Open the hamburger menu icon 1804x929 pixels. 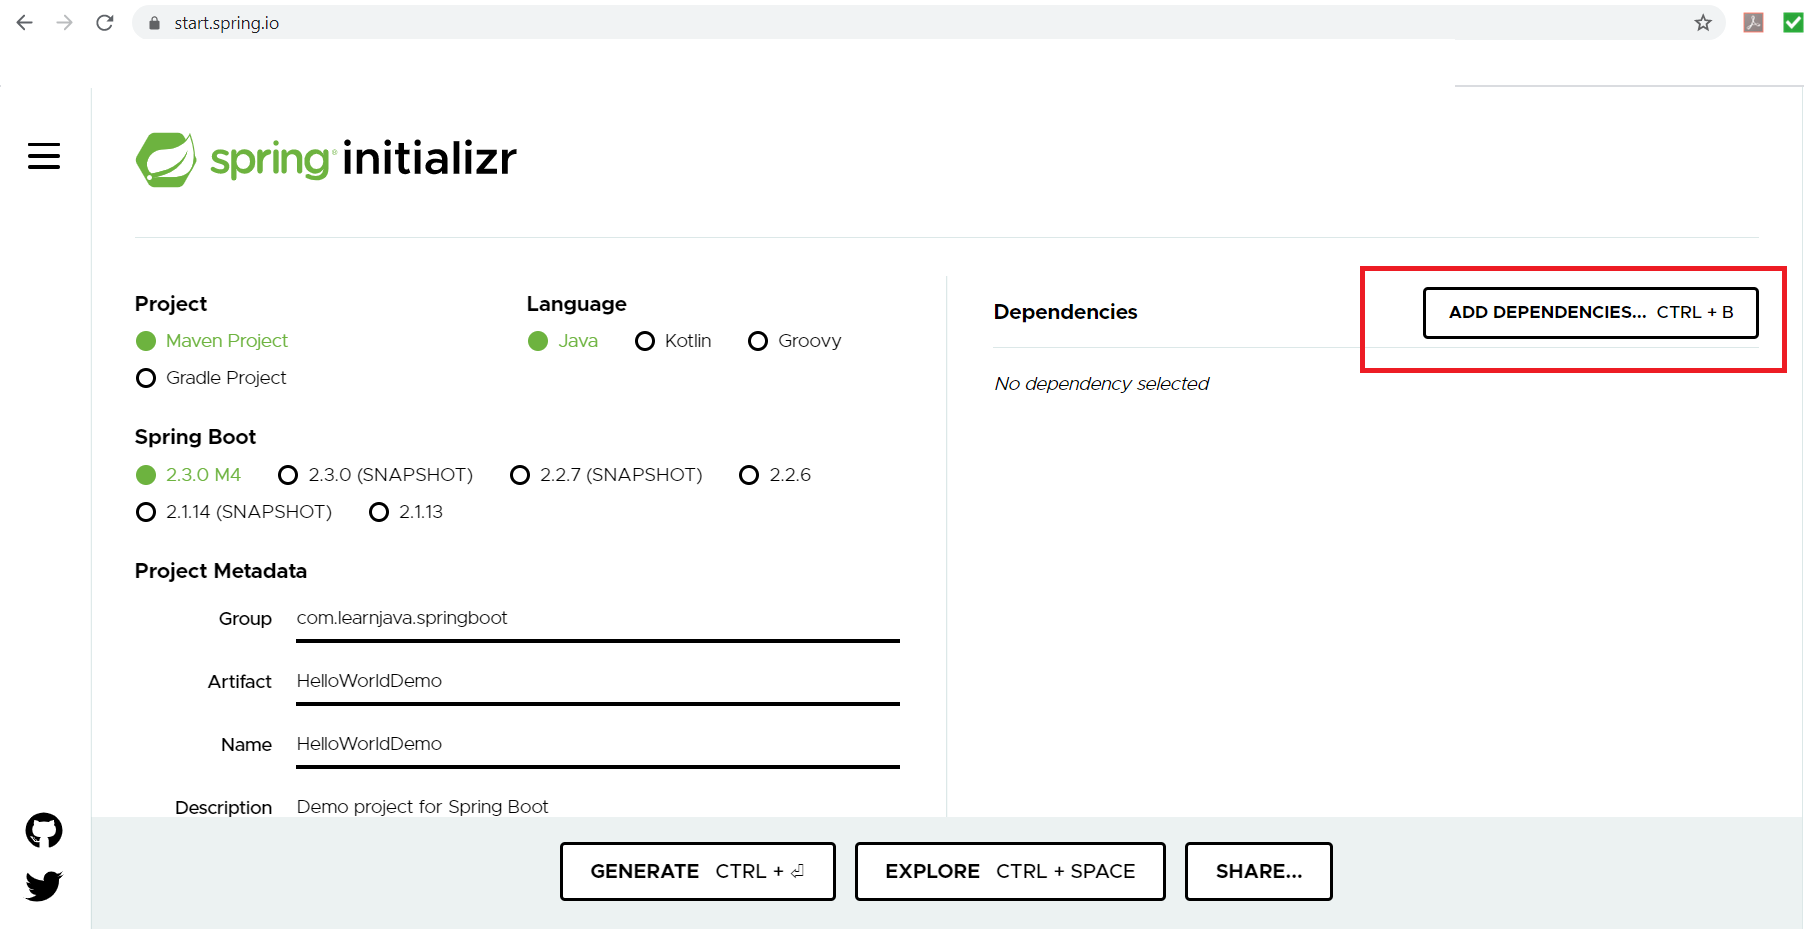(44, 156)
